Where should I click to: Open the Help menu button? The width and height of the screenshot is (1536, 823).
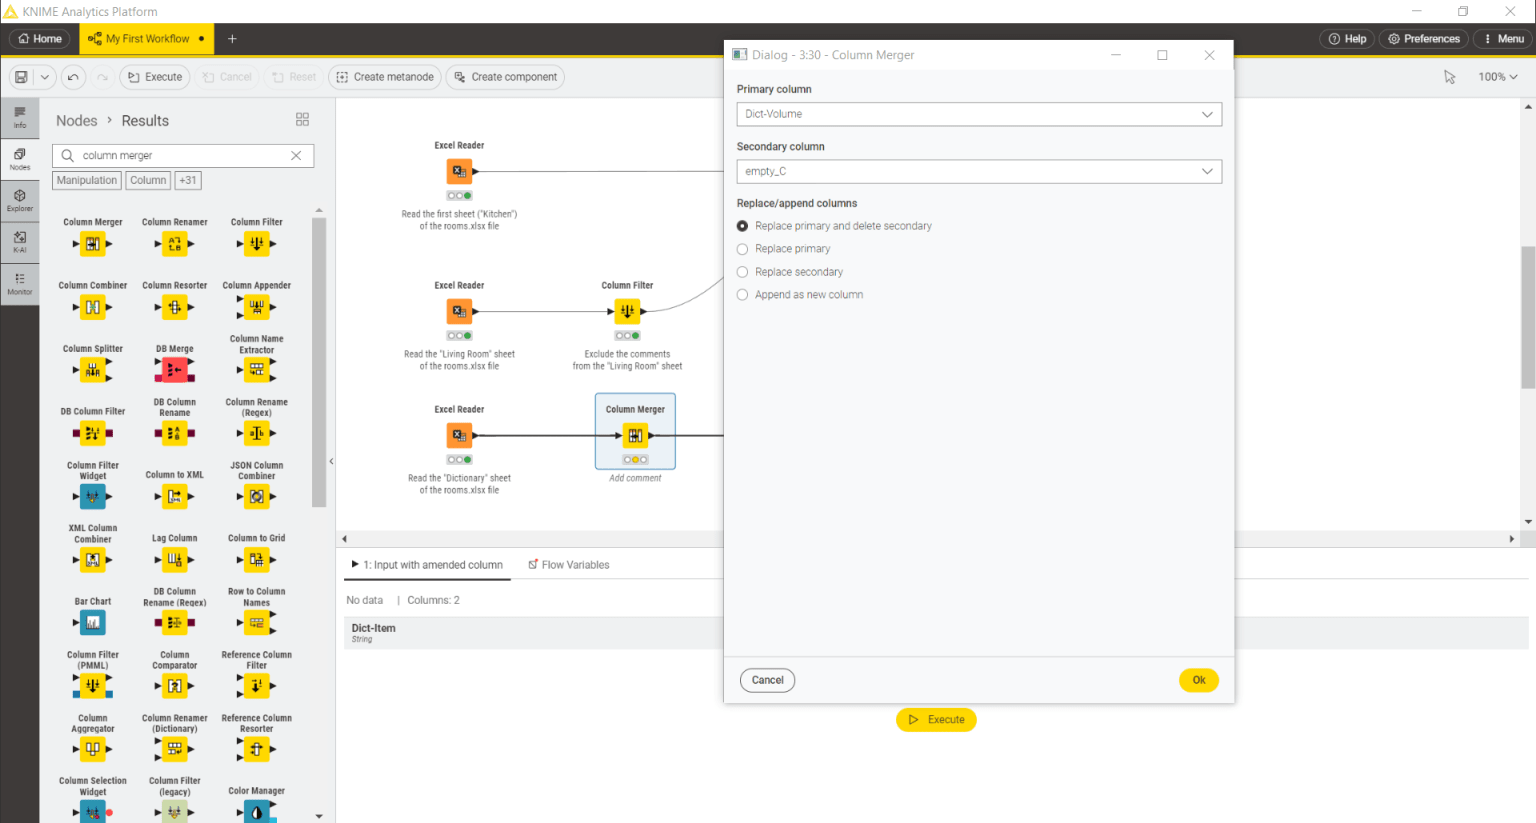click(x=1347, y=39)
